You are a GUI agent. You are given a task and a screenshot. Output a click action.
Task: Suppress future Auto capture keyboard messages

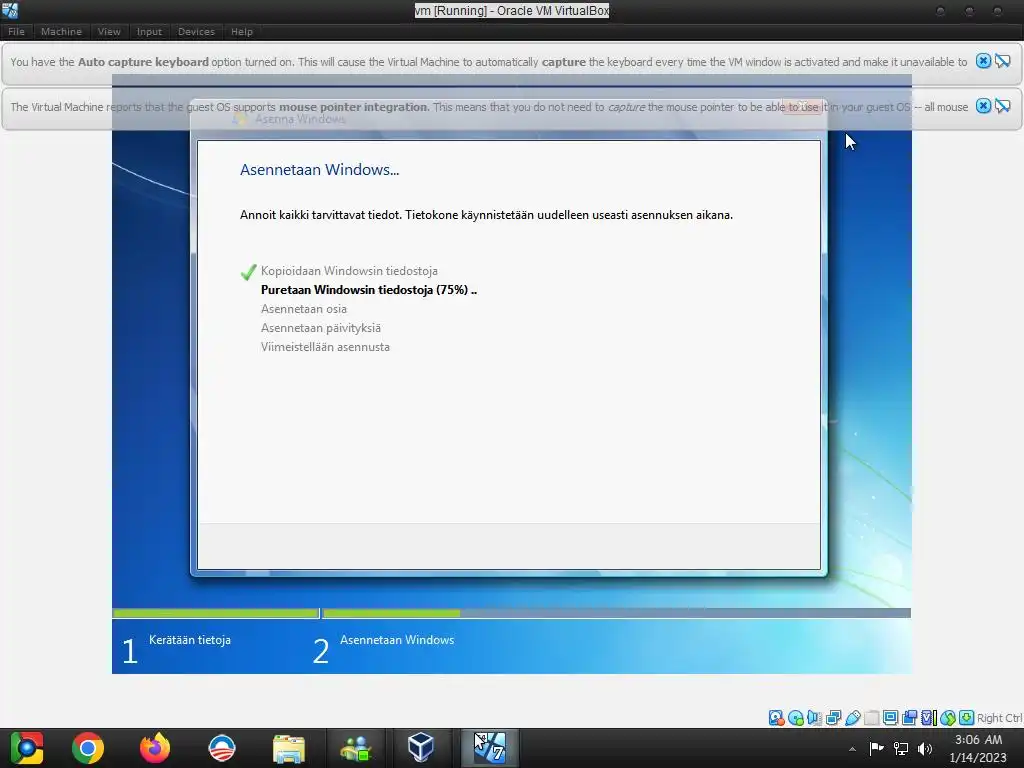coord(1002,61)
